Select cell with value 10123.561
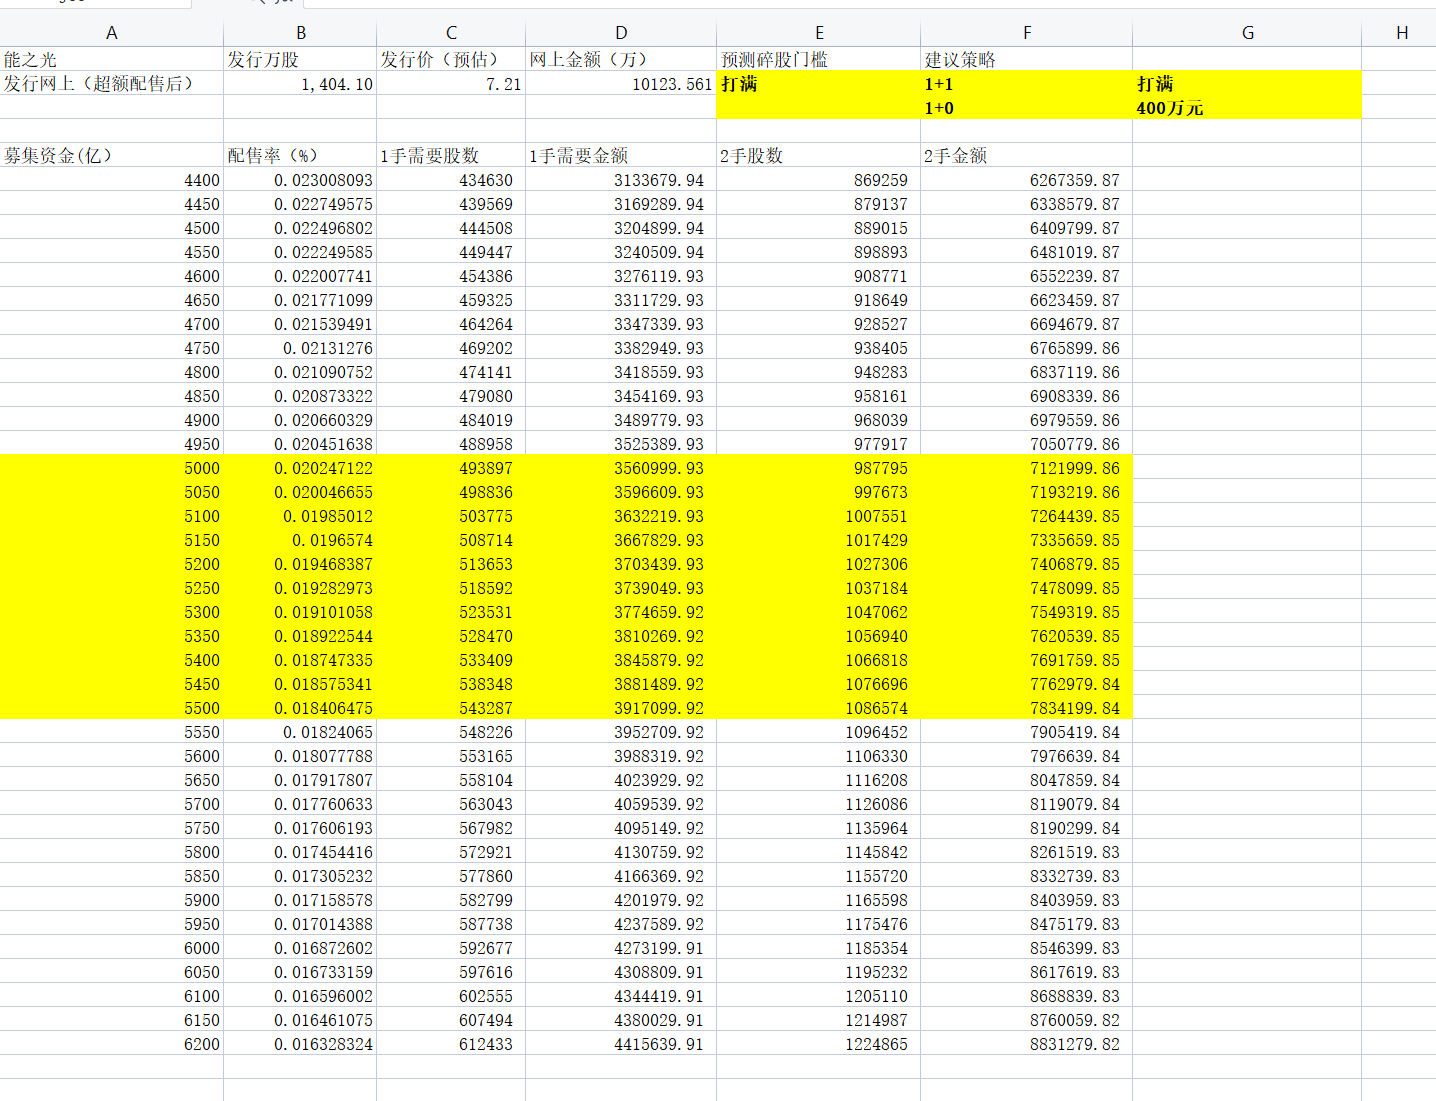 pos(621,83)
